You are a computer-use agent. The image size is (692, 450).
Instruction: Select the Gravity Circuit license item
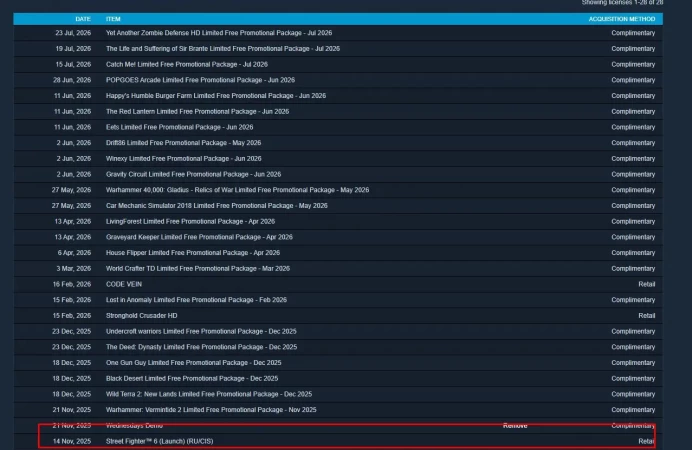coord(193,174)
